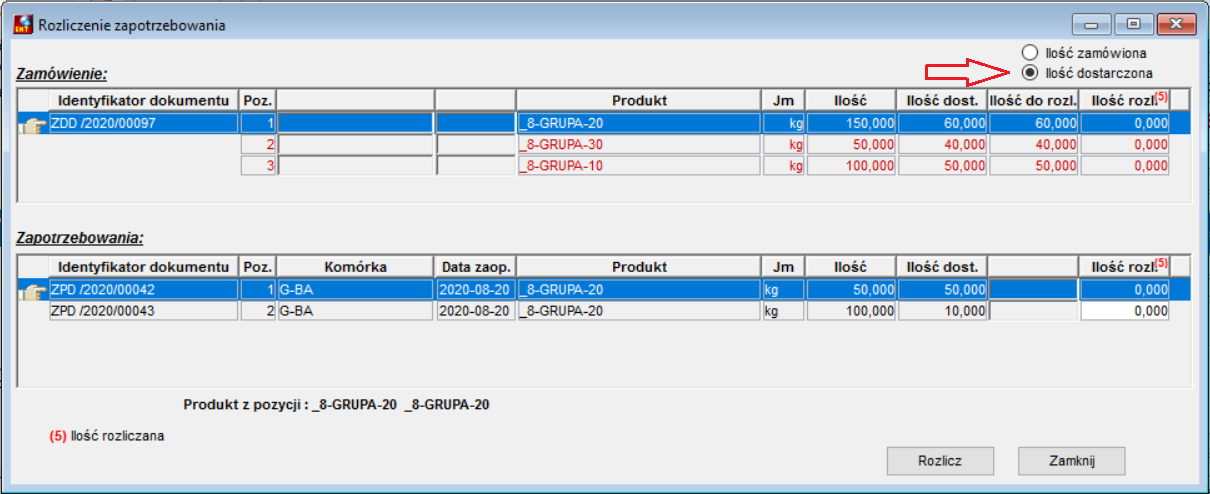Click the 'Produkt' column header in the Zamówienie table
The image size is (1210, 494).
[x=639, y=100]
